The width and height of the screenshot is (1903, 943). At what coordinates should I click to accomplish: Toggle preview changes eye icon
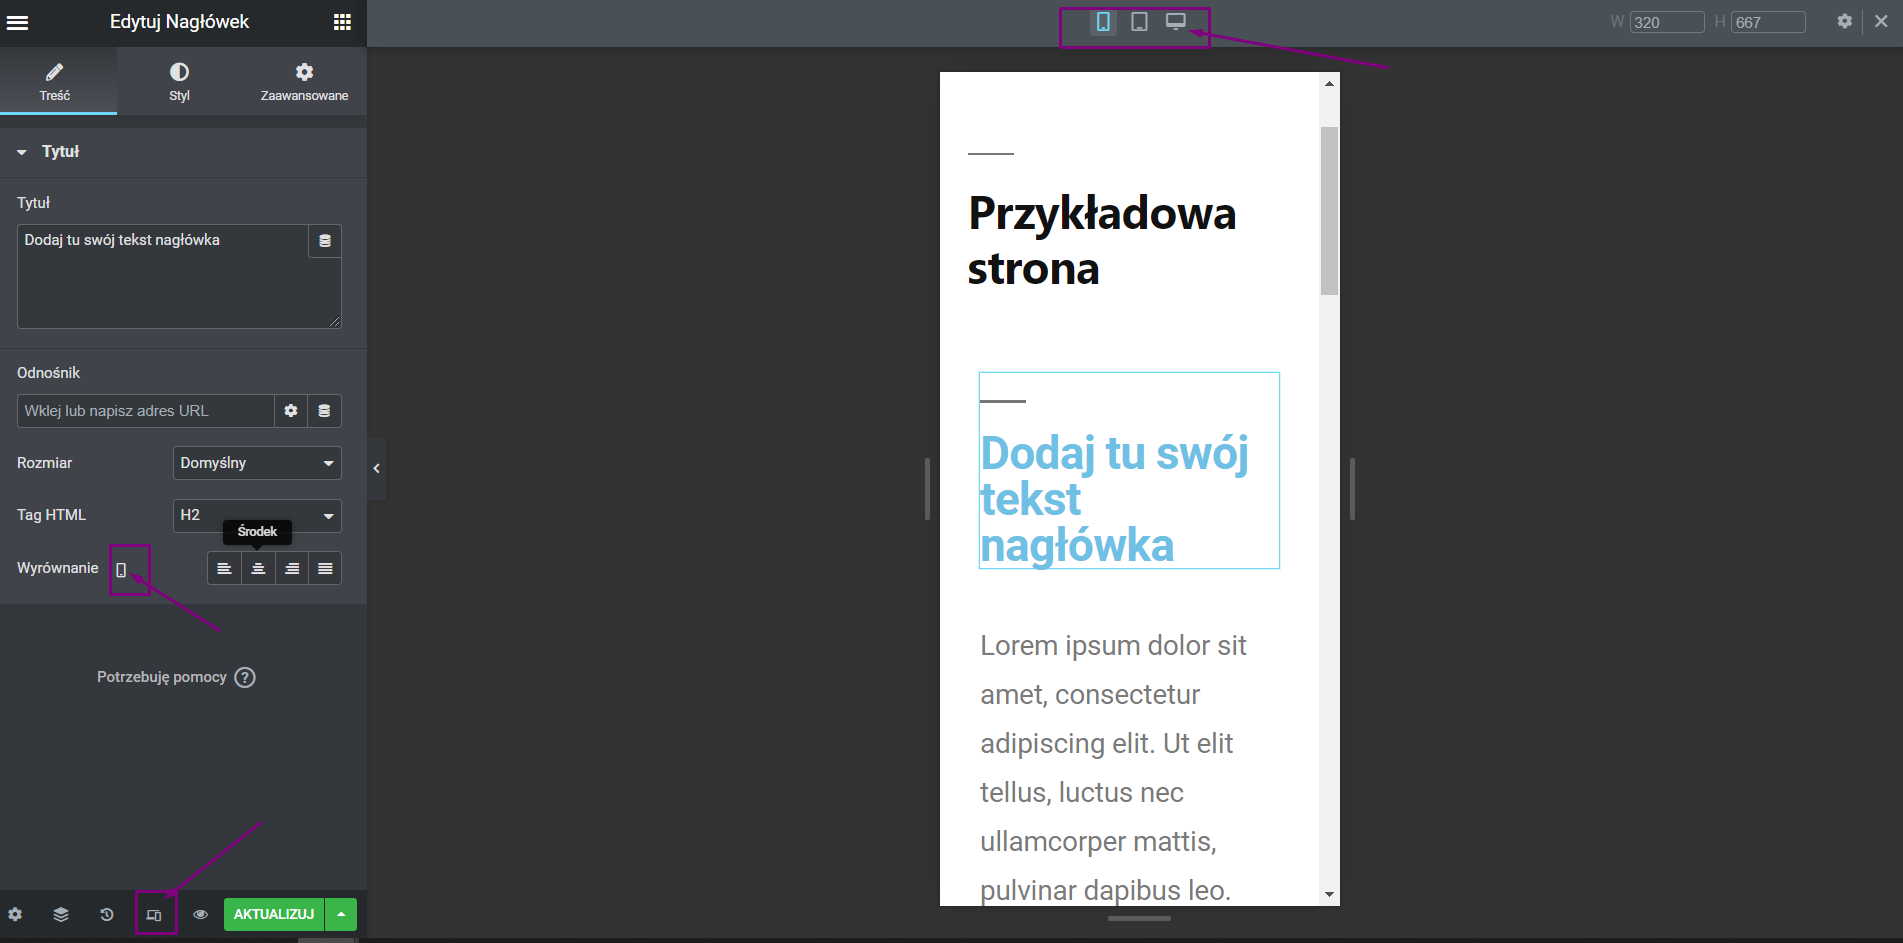200,914
